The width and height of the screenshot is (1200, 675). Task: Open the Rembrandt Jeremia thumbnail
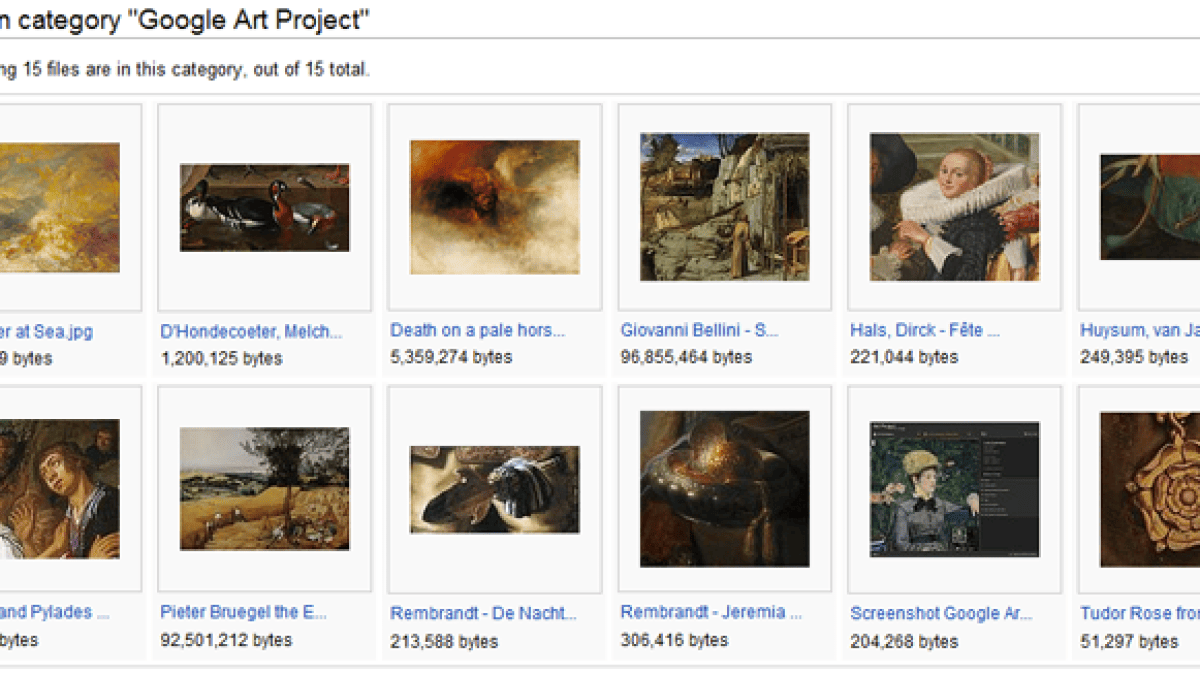[725, 489]
